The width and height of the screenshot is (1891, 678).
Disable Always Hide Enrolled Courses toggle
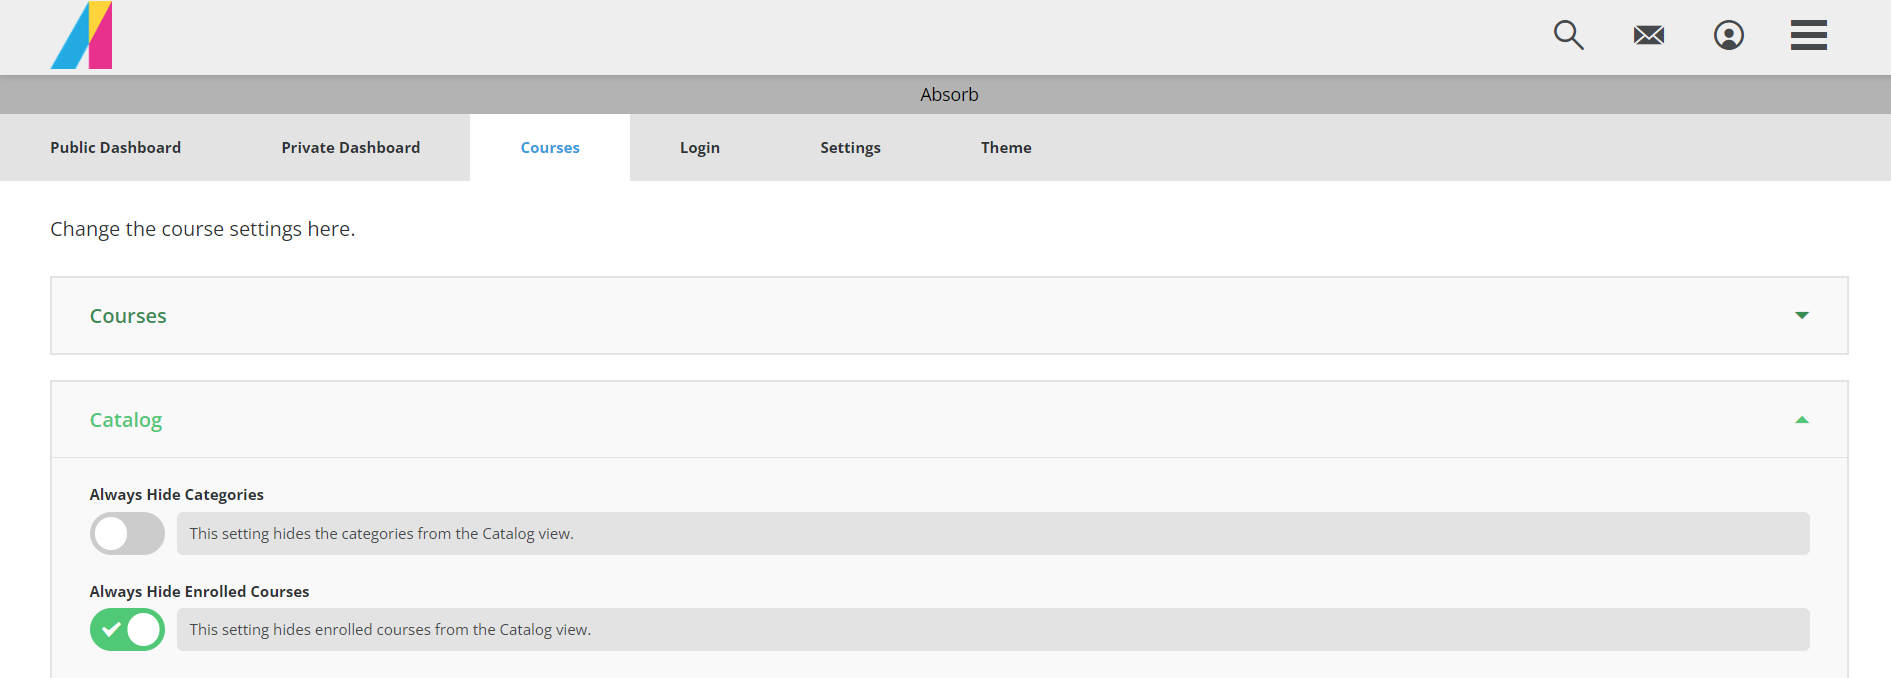[127, 630]
